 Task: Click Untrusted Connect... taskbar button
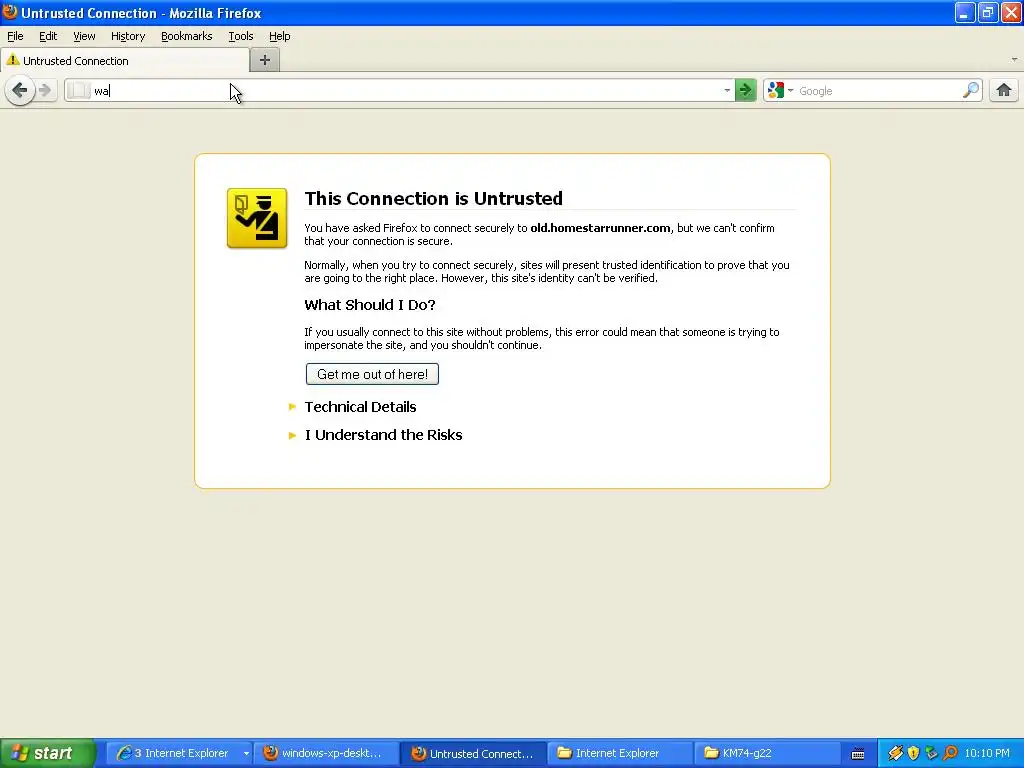point(472,753)
